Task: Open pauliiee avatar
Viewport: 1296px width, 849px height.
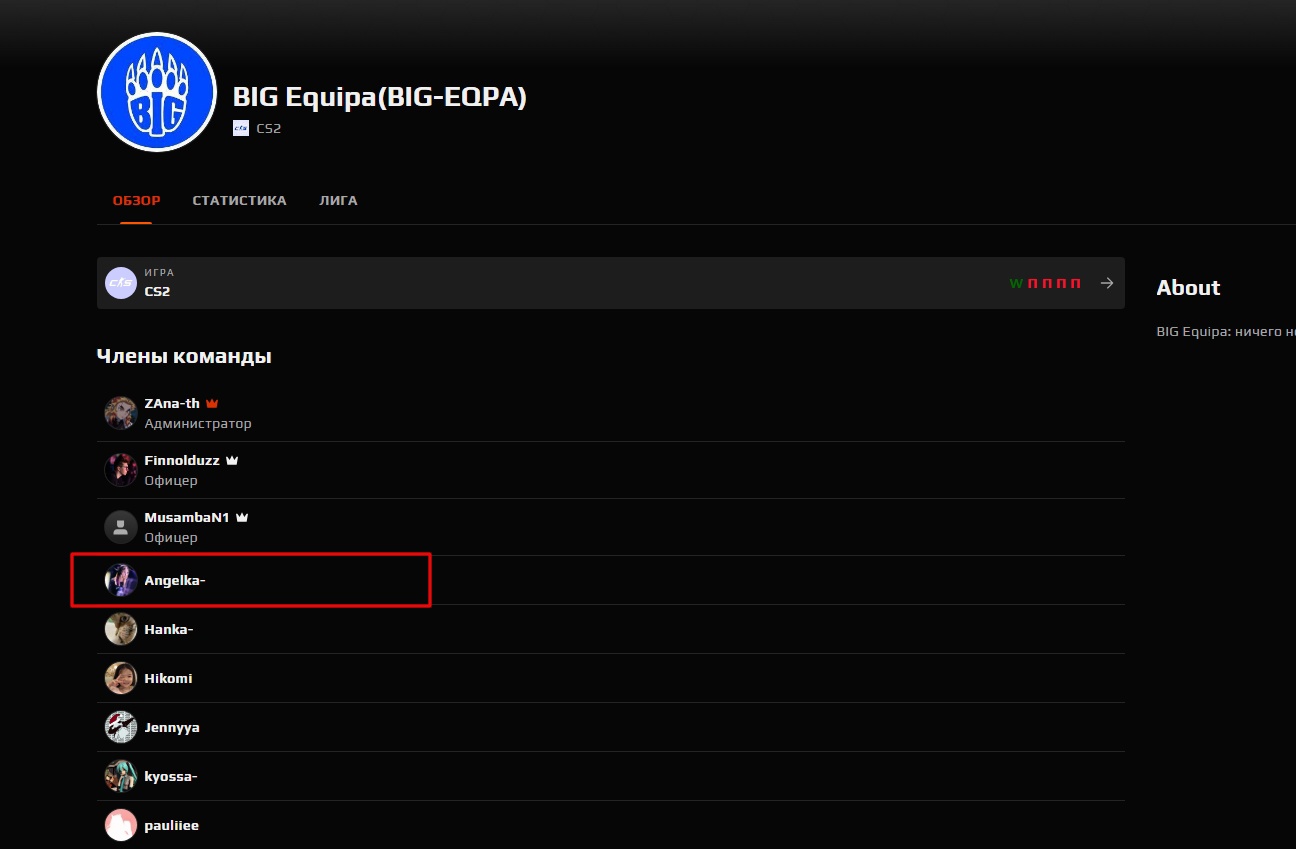Action: pyautogui.click(x=121, y=825)
